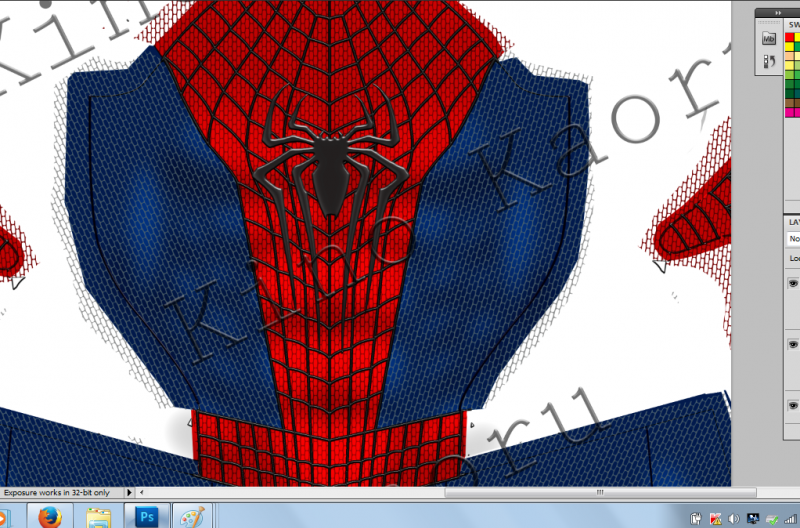Open Firefox from the taskbar
This screenshot has width=800, height=528.
click(x=50, y=517)
